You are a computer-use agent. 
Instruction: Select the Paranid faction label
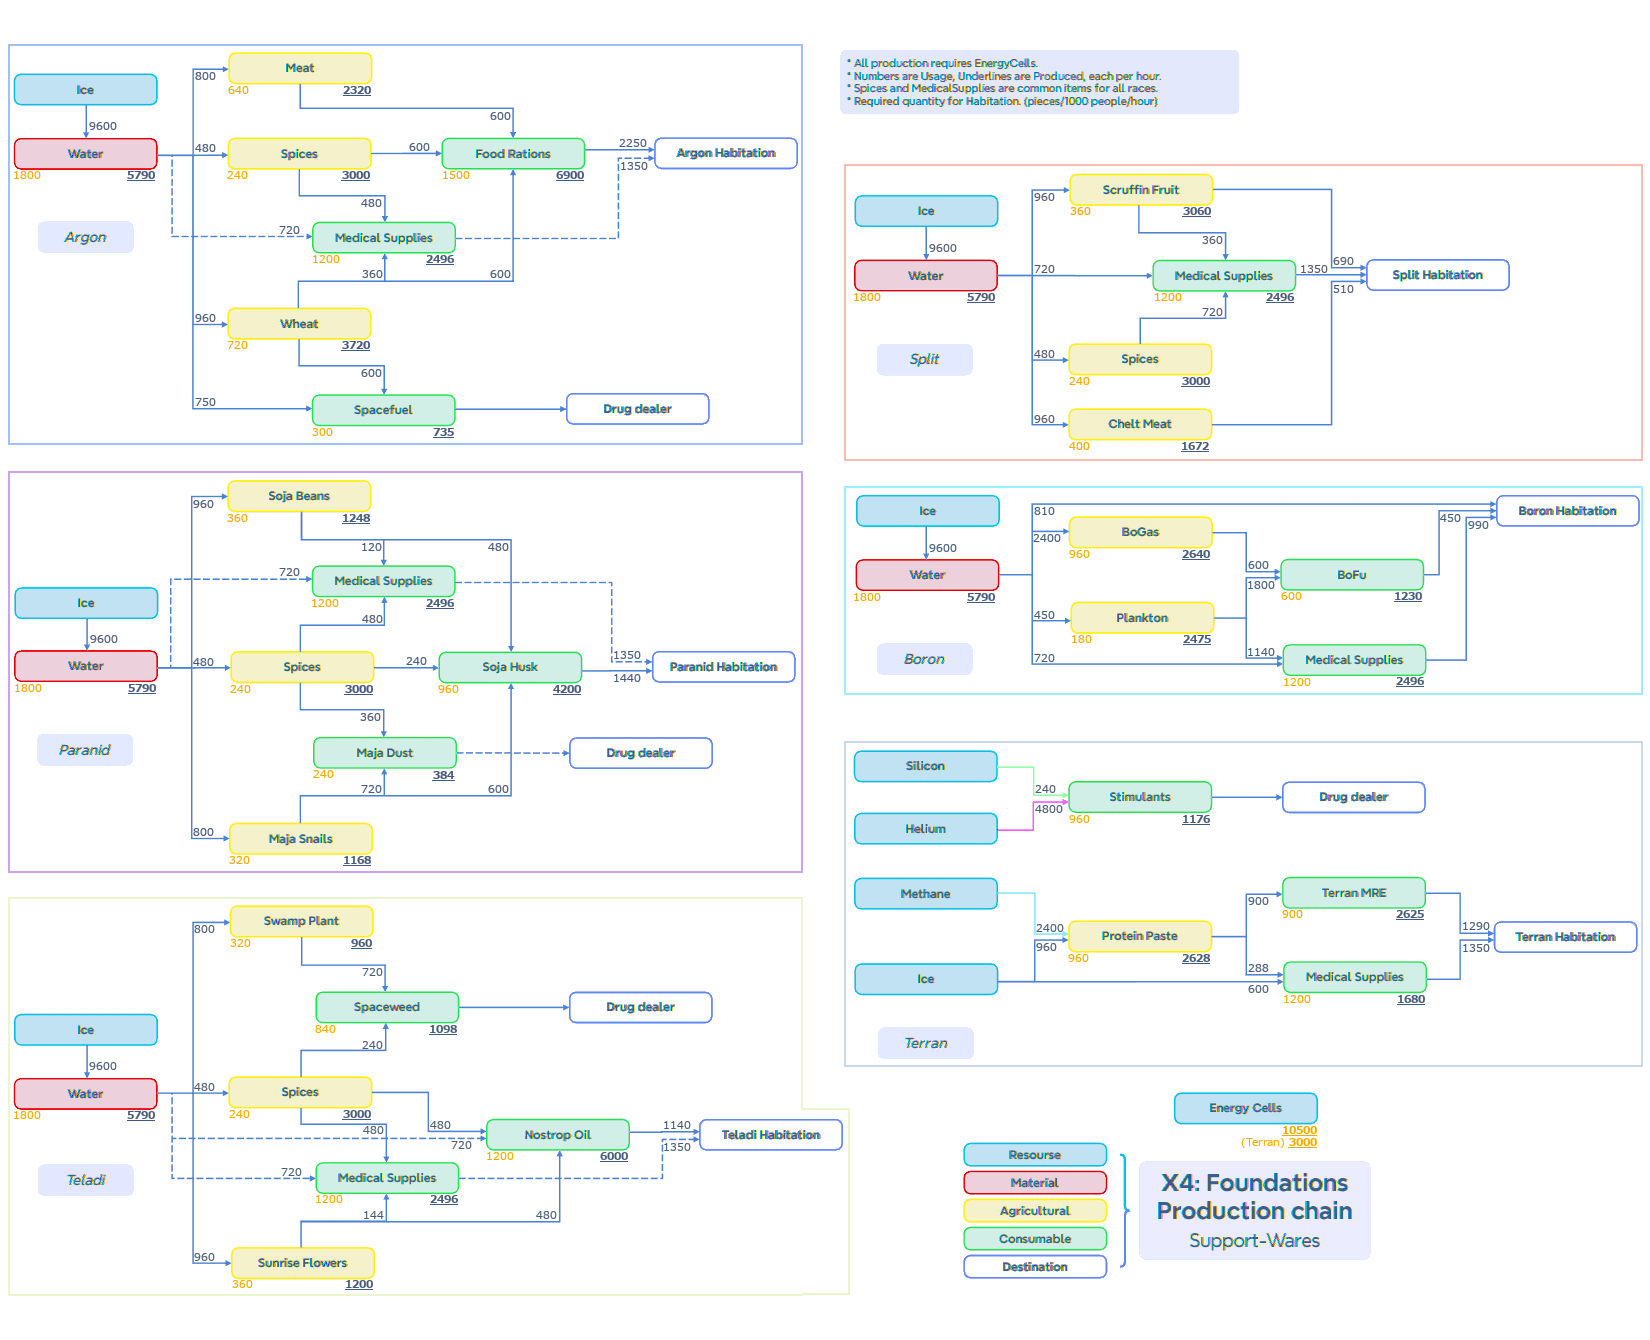tap(85, 750)
